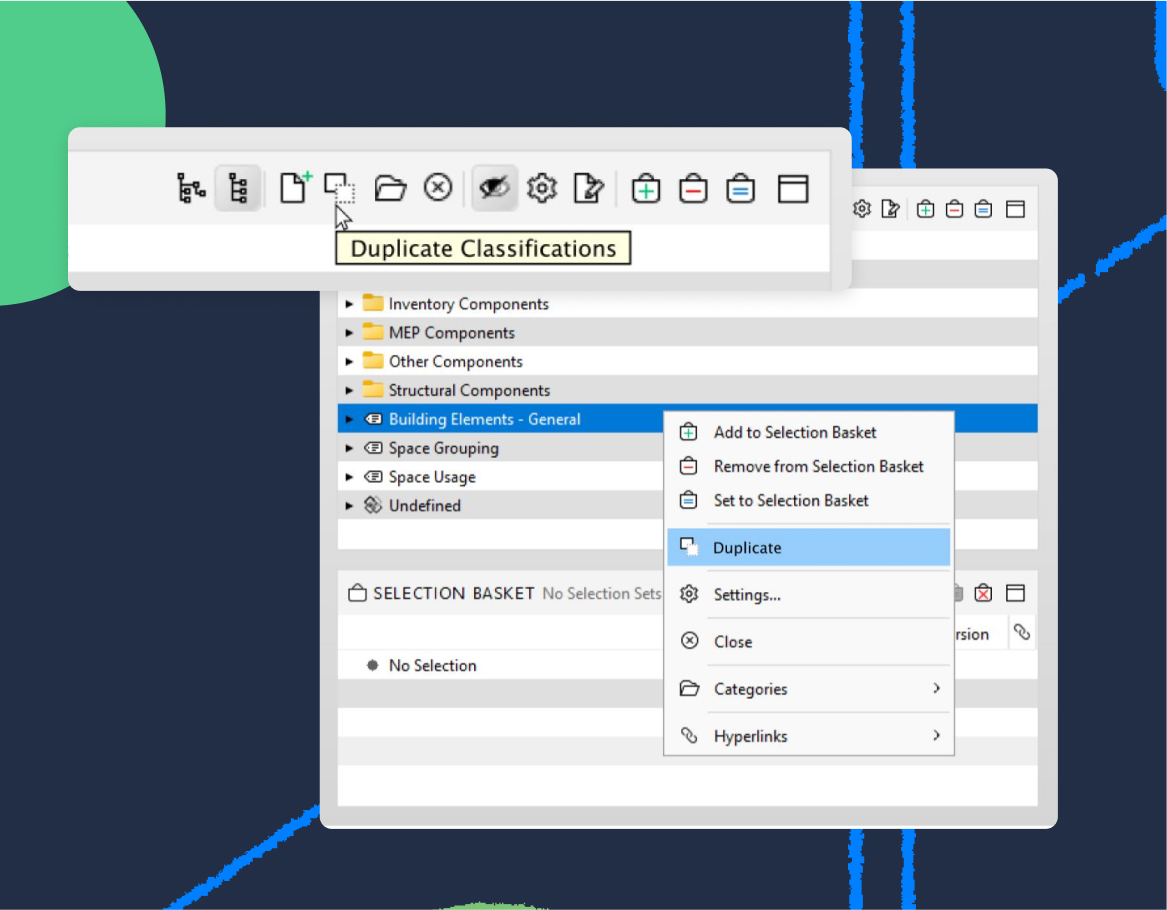Click the hyperlink column icon in Selection Basket

pos(1022,633)
